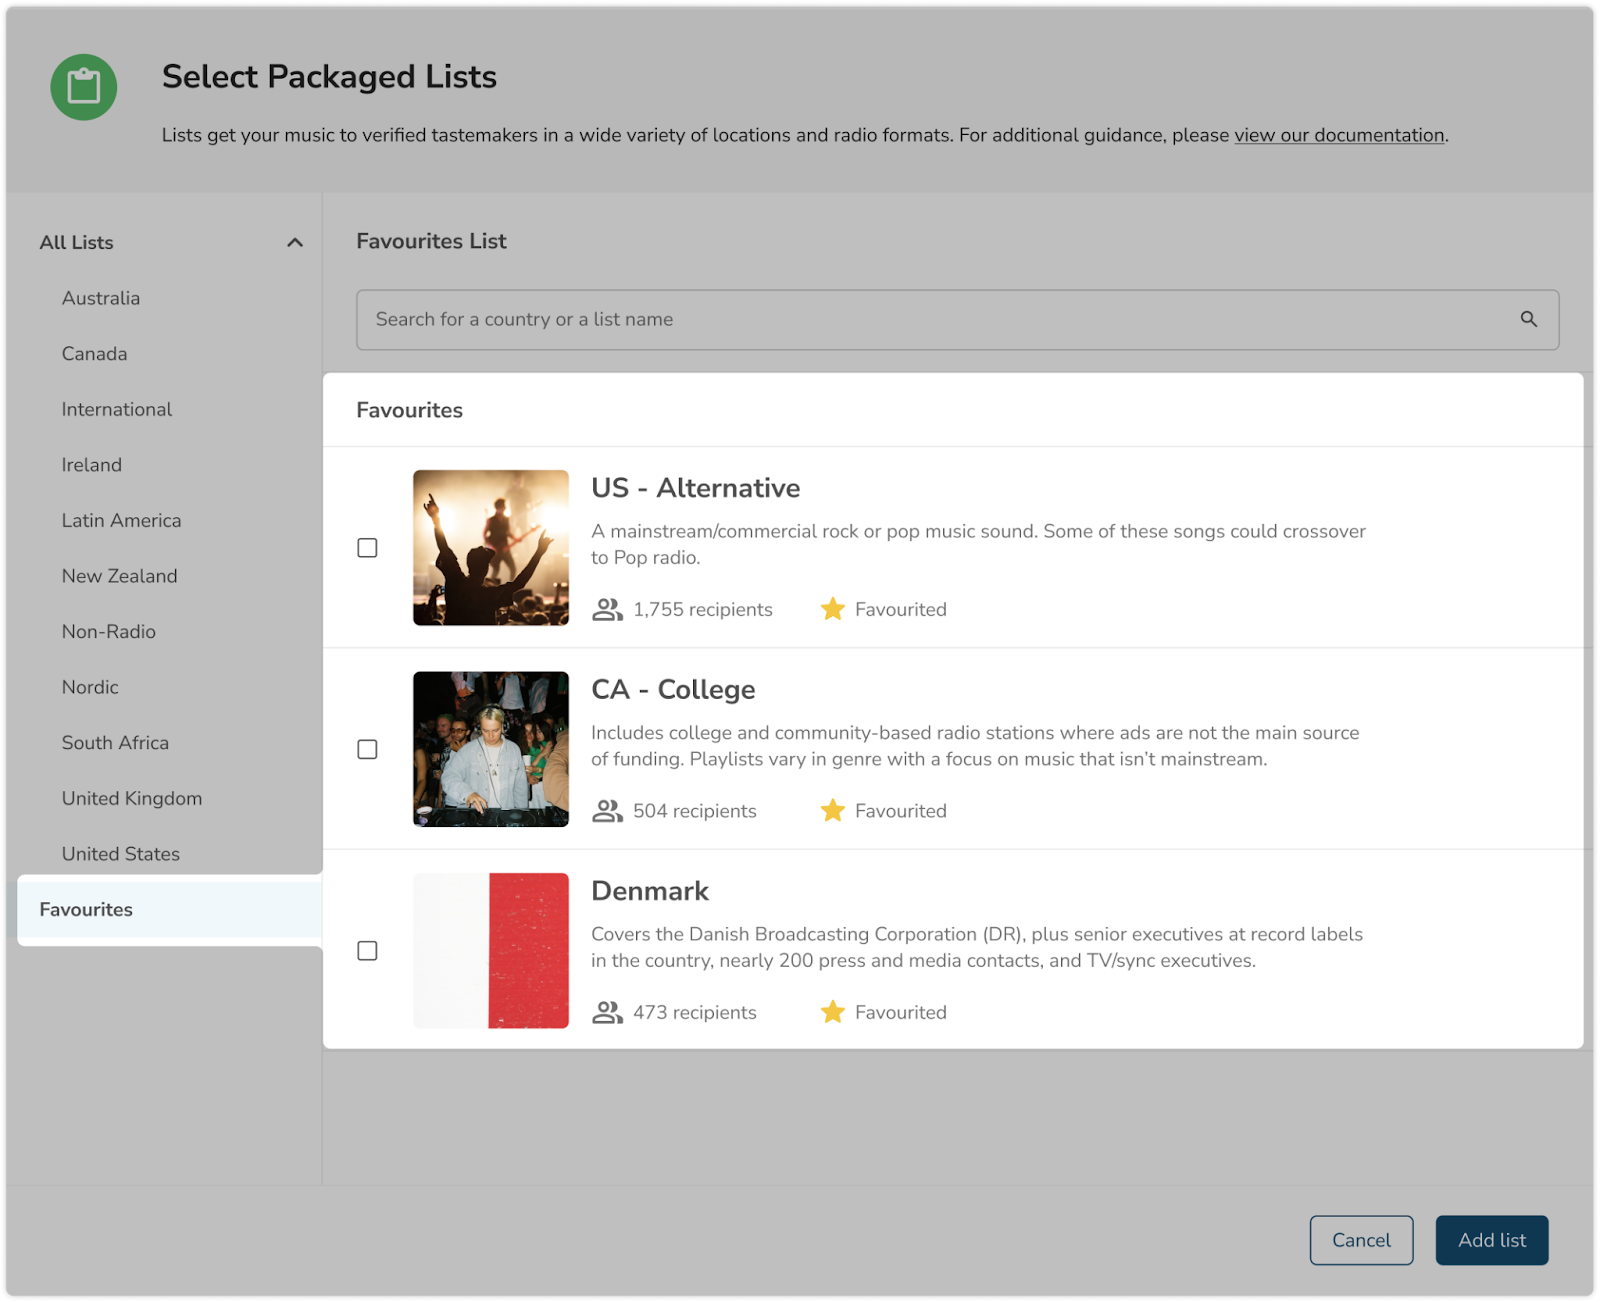Click the search magnifier icon
Viewport: 1600px width, 1302px height.
(1528, 319)
